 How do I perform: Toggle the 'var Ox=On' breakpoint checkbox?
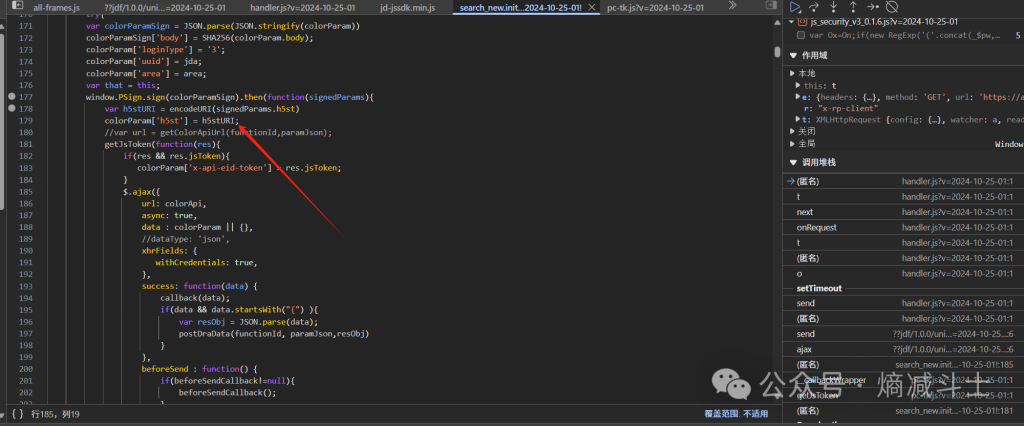pos(802,35)
